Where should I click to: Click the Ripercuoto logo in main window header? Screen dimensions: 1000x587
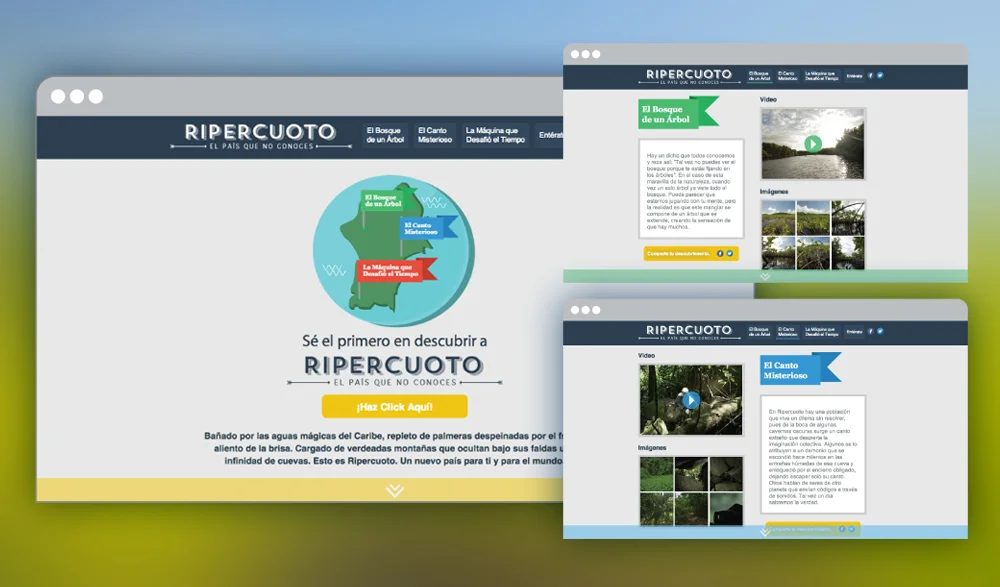[x=260, y=137]
